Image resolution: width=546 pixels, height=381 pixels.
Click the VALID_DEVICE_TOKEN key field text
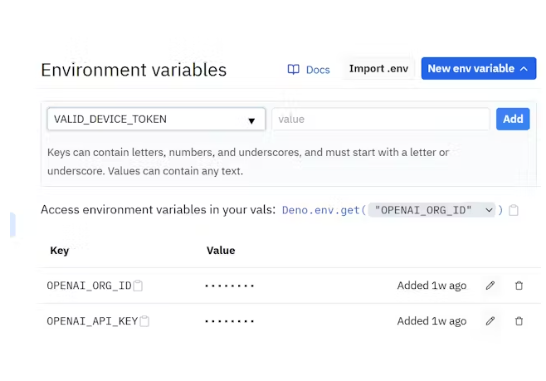[110, 119]
